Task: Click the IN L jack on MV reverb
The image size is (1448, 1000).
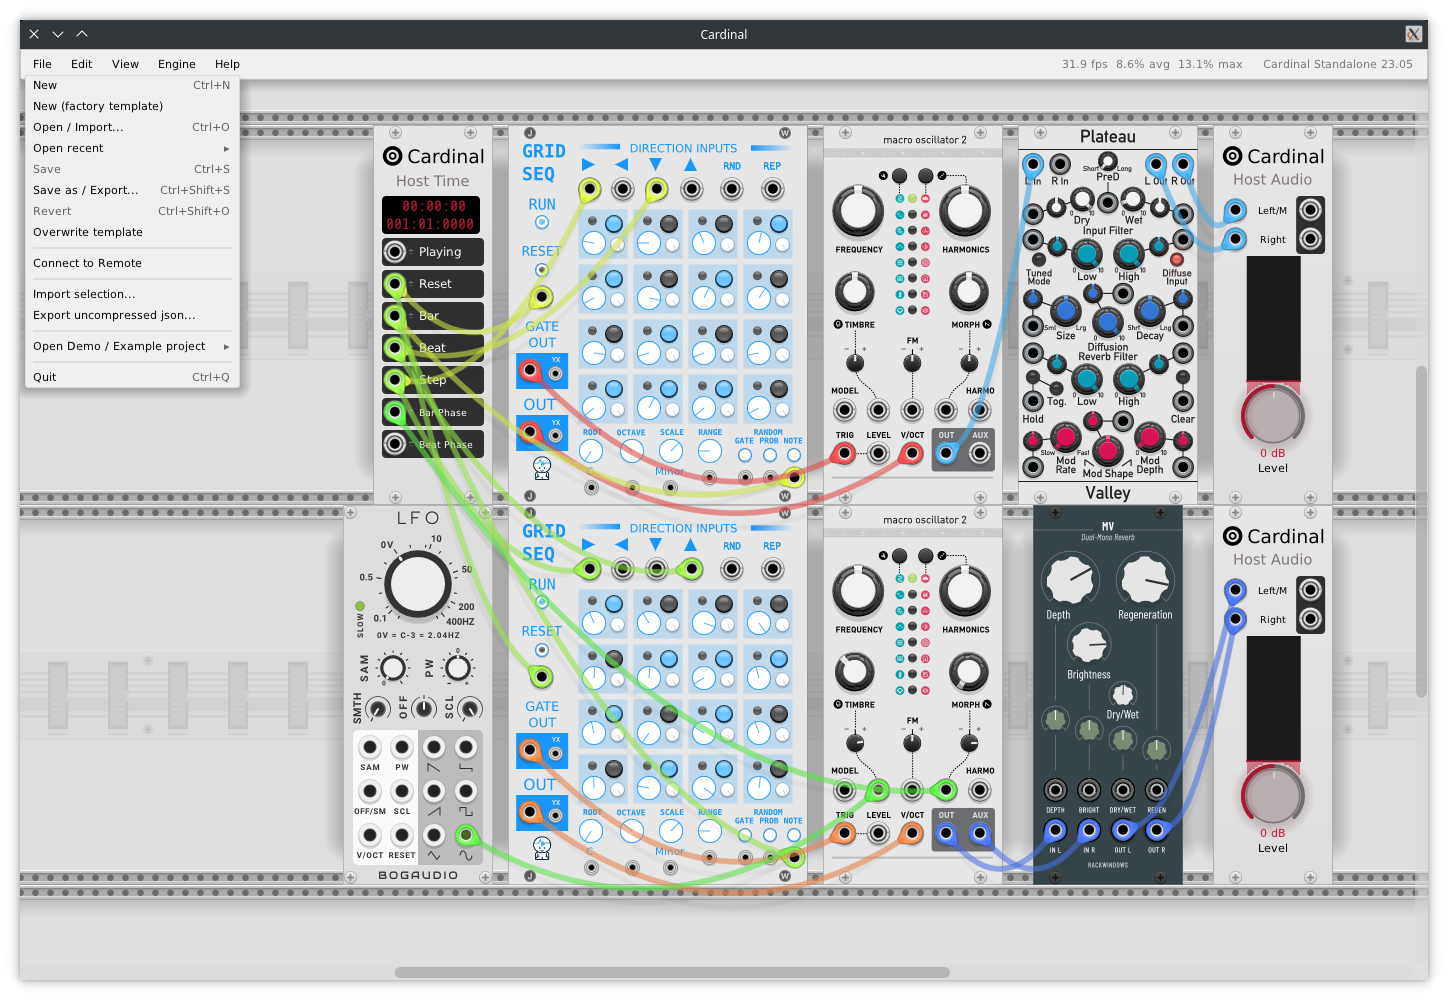Action: (1055, 830)
